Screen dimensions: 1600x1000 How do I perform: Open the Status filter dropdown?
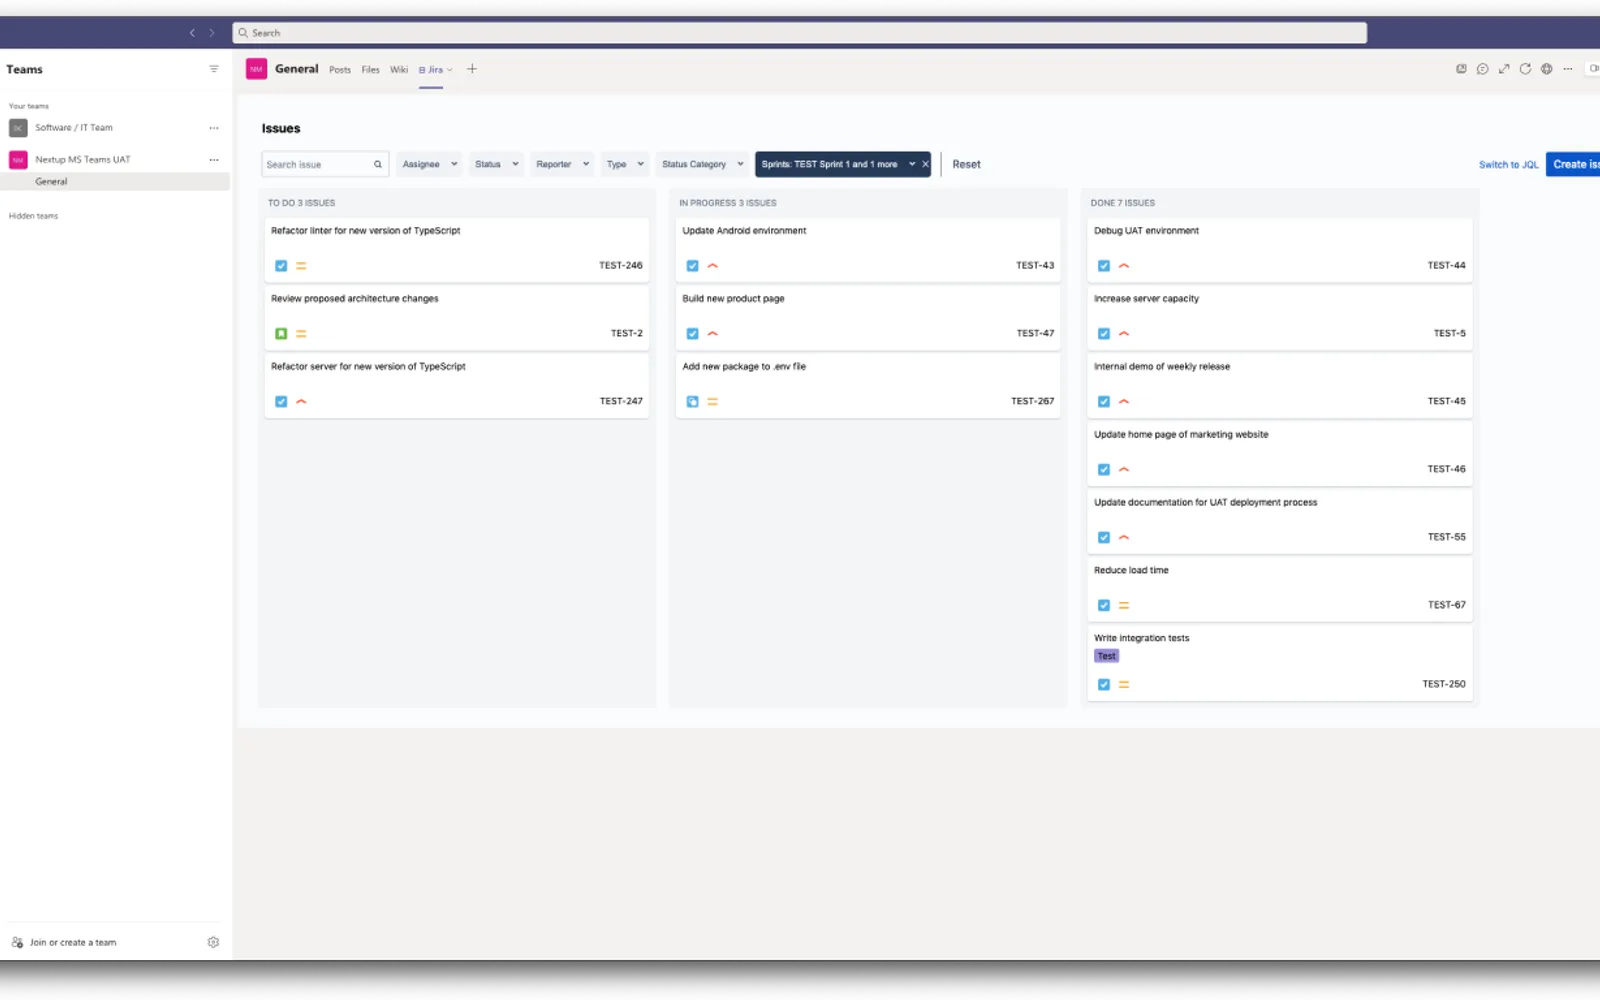pos(497,164)
